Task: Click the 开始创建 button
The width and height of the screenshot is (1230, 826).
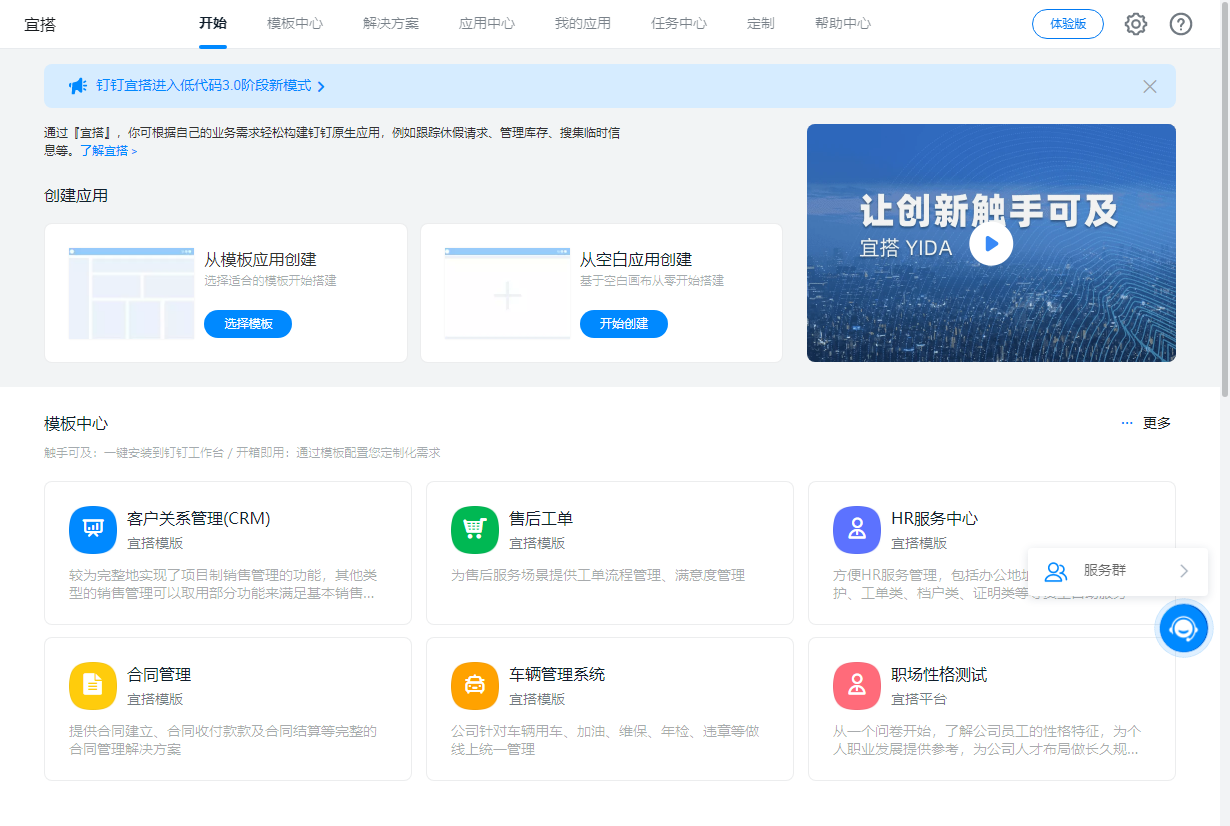Action: [x=624, y=324]
